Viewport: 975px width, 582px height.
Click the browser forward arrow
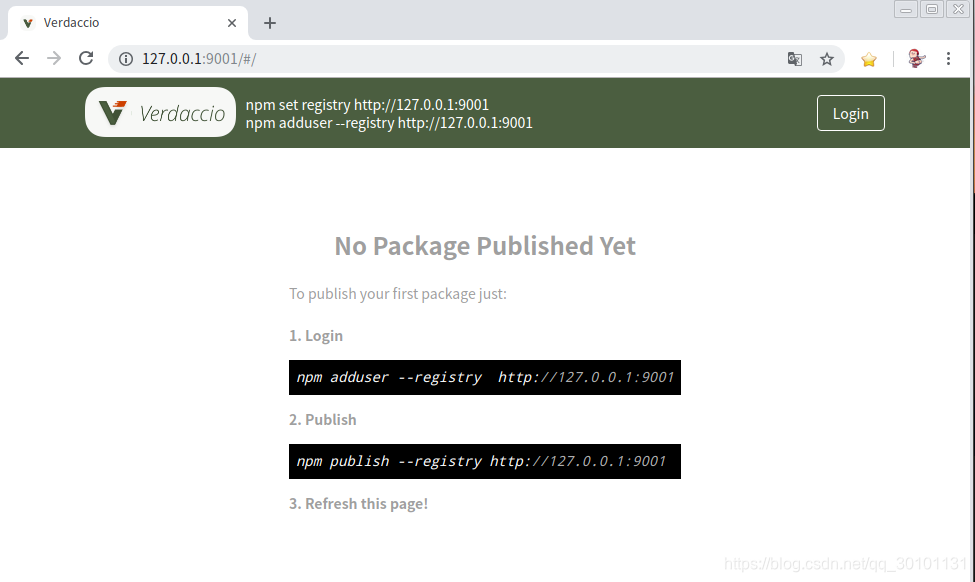point(54,58)
